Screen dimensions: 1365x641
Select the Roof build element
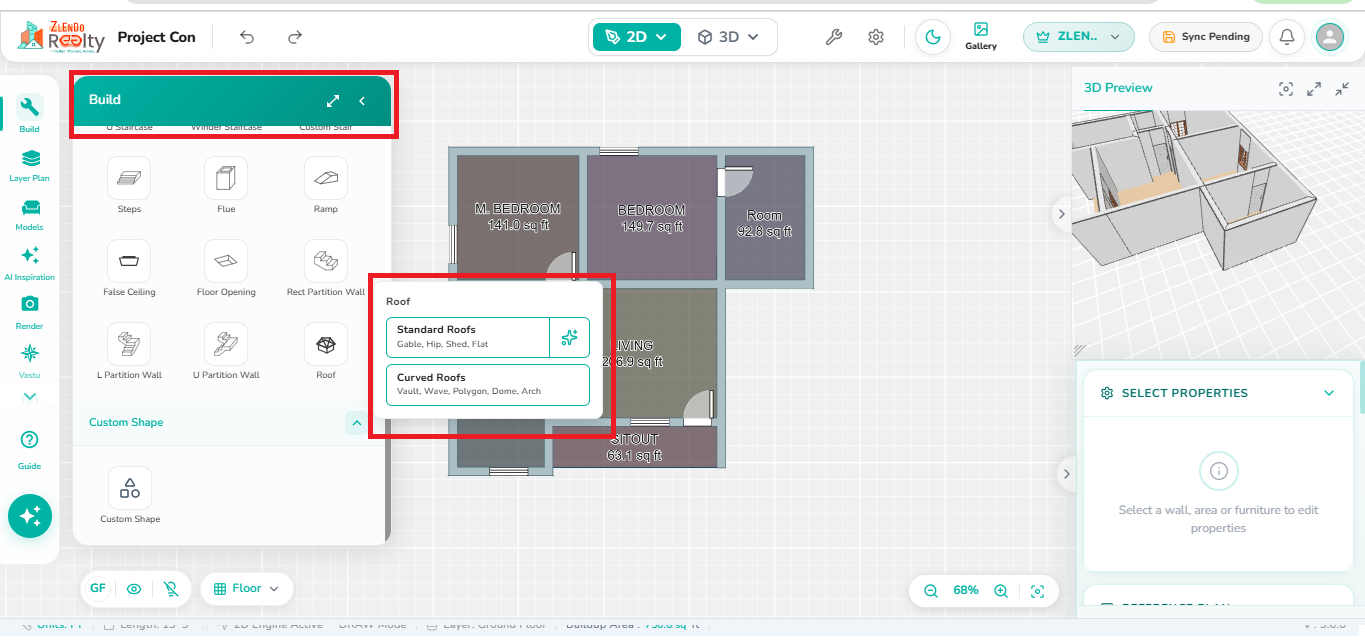326,351
